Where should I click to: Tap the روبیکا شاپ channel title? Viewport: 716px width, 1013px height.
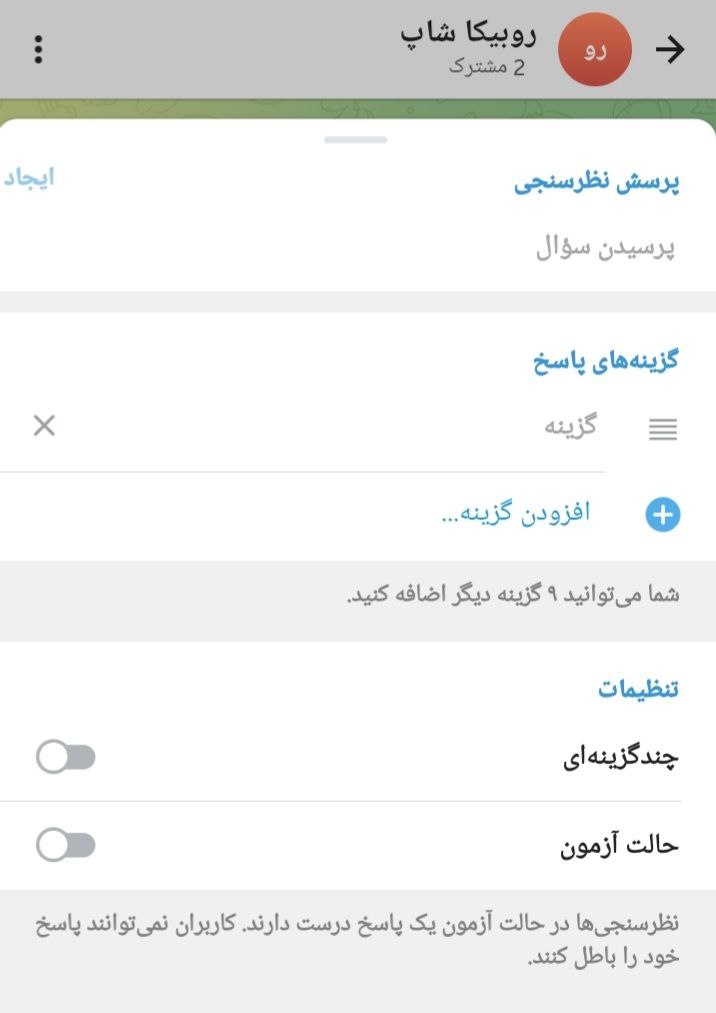pyautogui.click(x=468, y=34)
